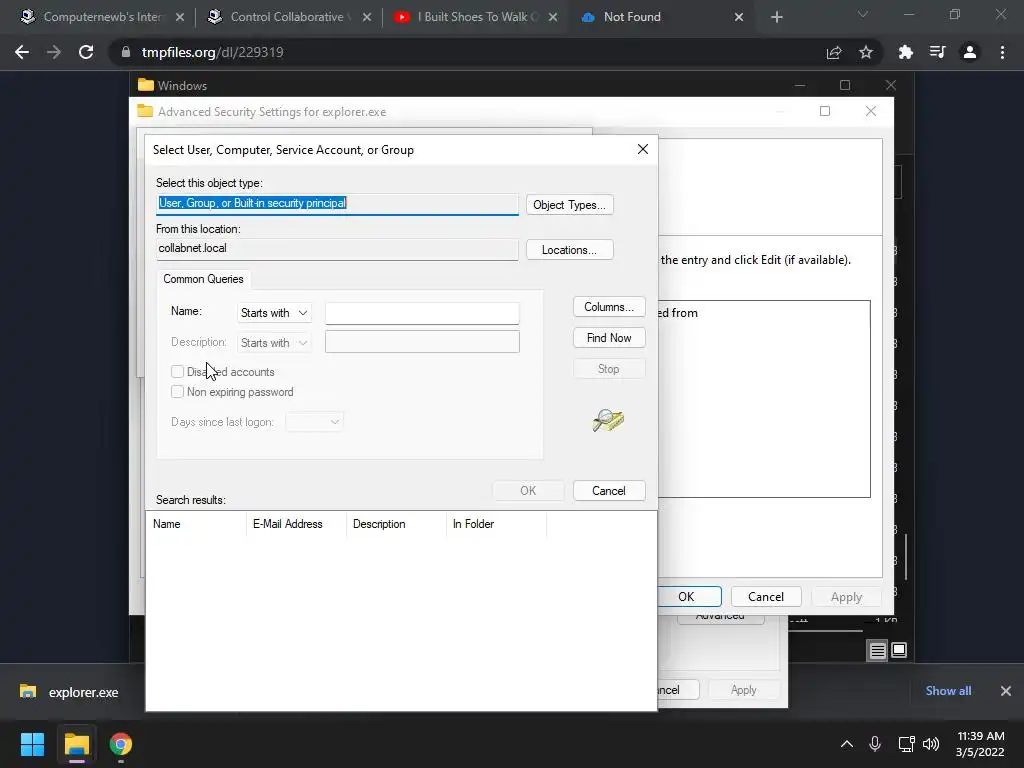Close the Not Found tab
Image resolution: width=1024 pixels, height=768 pixels.
(x=739, y=17)
